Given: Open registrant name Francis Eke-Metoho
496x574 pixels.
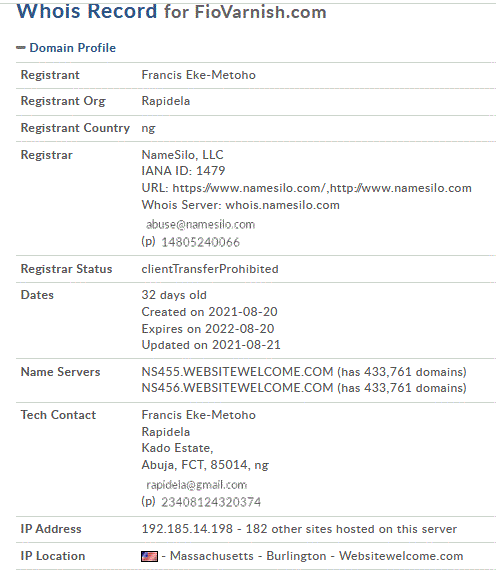Looking at the screenshot, I should tap(198, 75).
